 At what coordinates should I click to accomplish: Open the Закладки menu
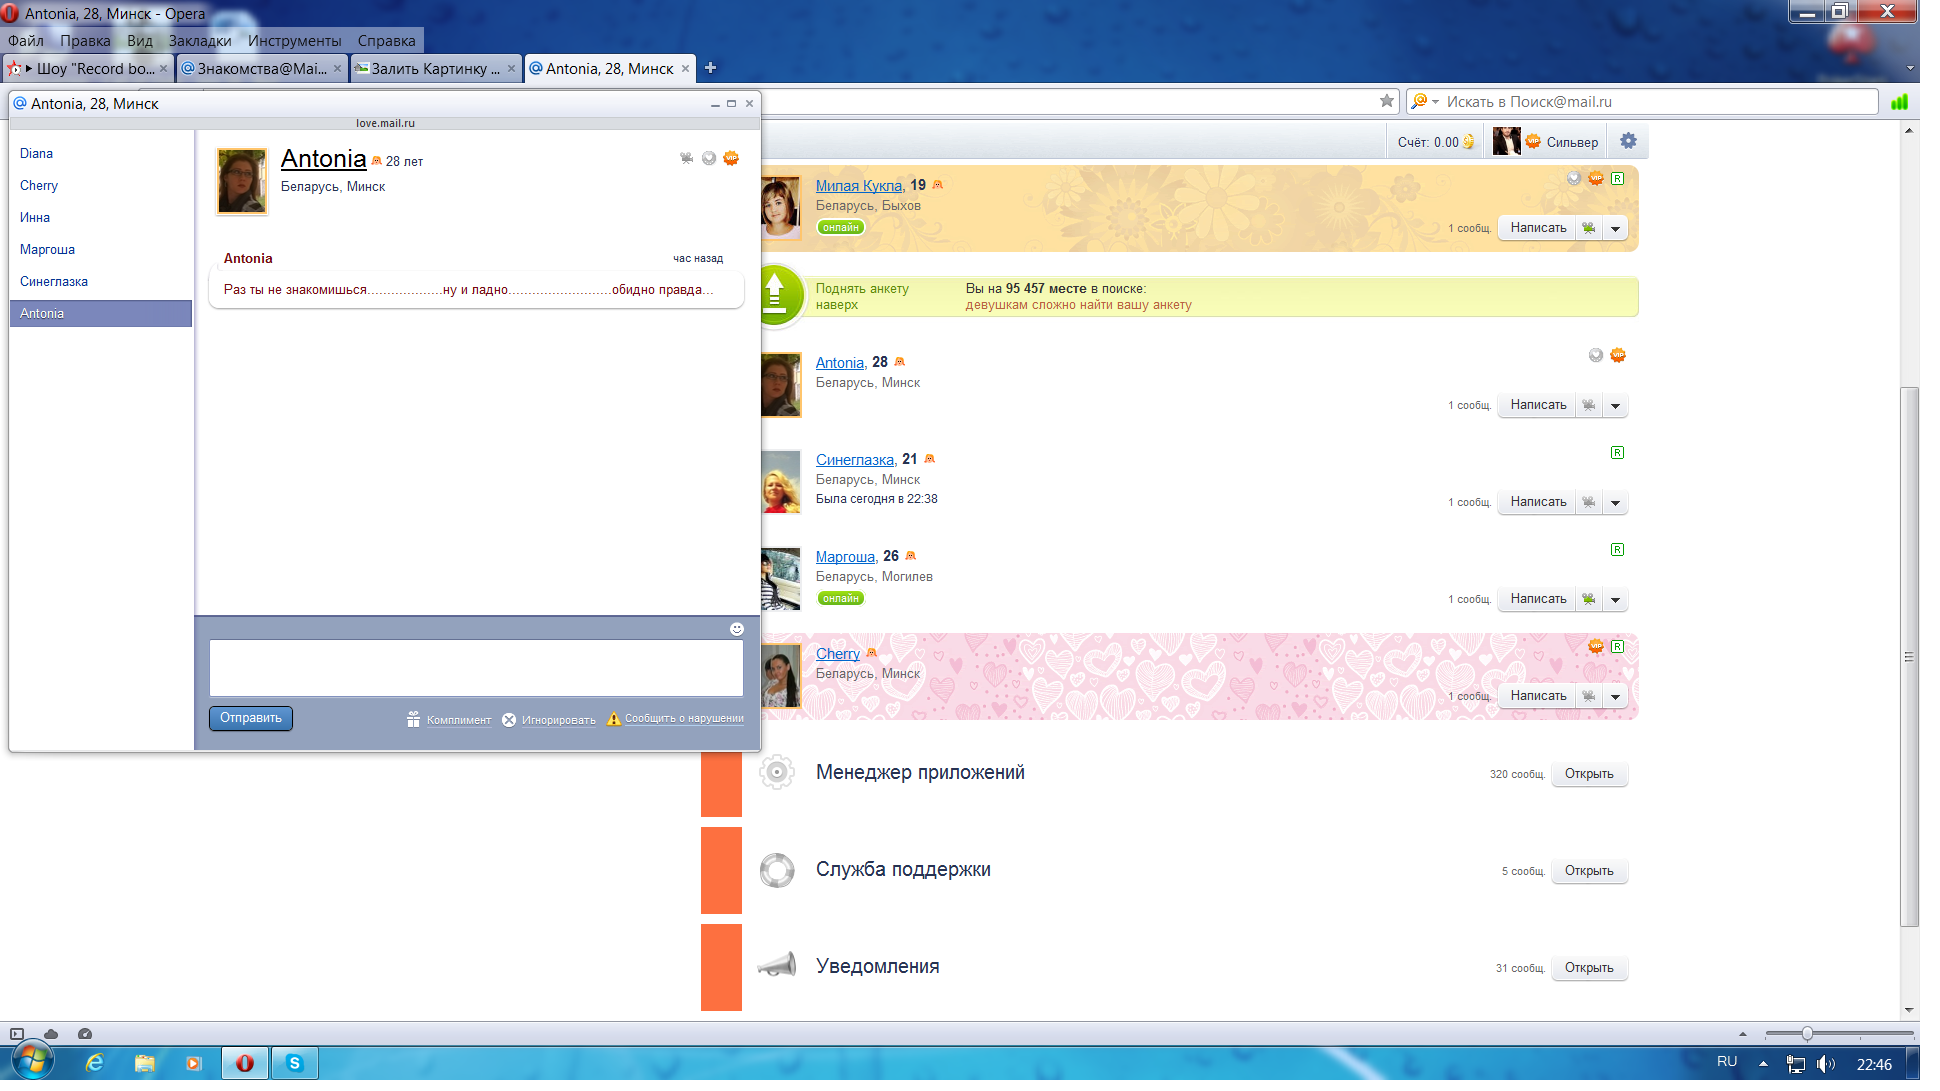199,41
